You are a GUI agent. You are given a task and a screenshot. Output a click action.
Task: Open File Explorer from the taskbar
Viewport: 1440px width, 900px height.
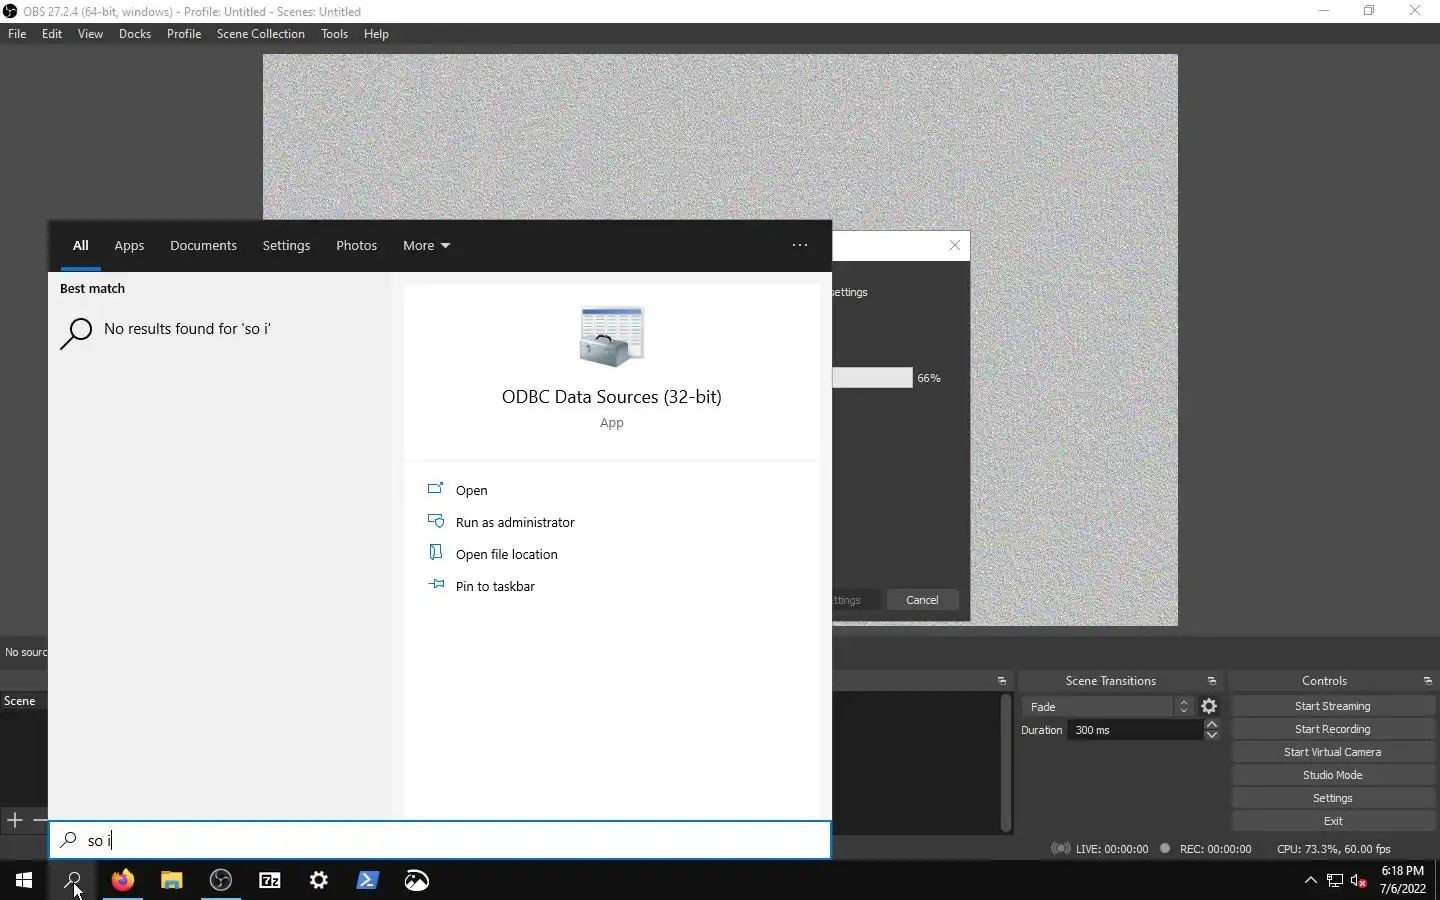coord(171,880)
